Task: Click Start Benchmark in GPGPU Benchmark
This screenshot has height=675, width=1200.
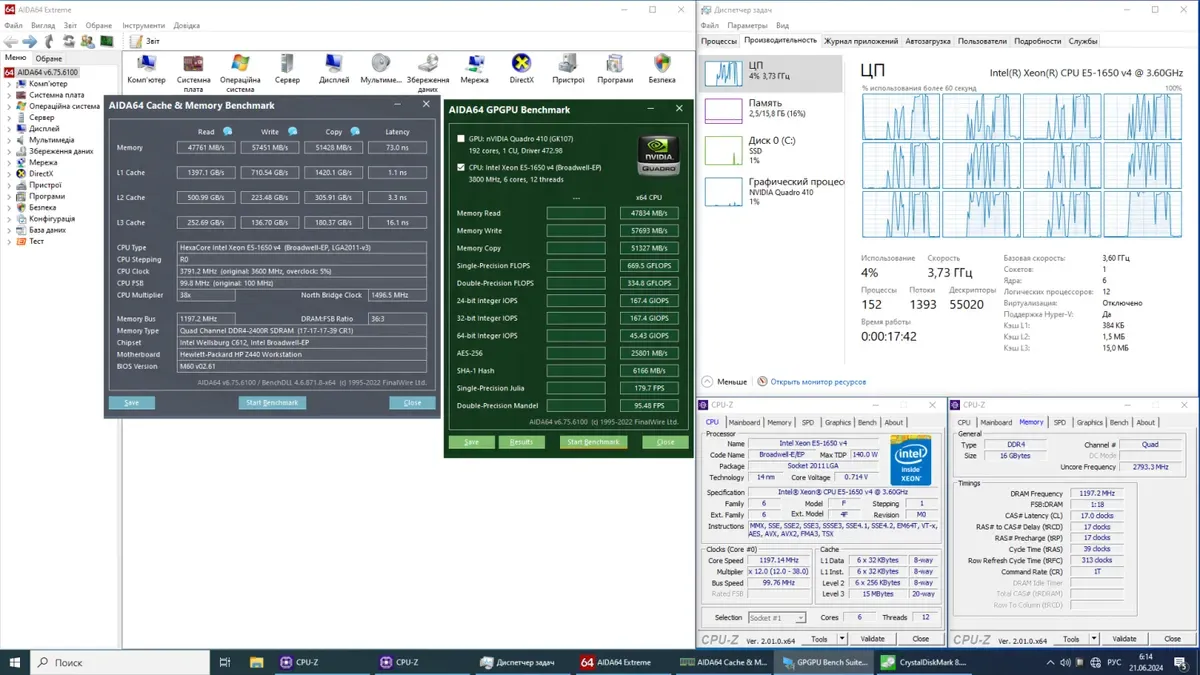Action: pyautogui.click(x=594, y=442)
